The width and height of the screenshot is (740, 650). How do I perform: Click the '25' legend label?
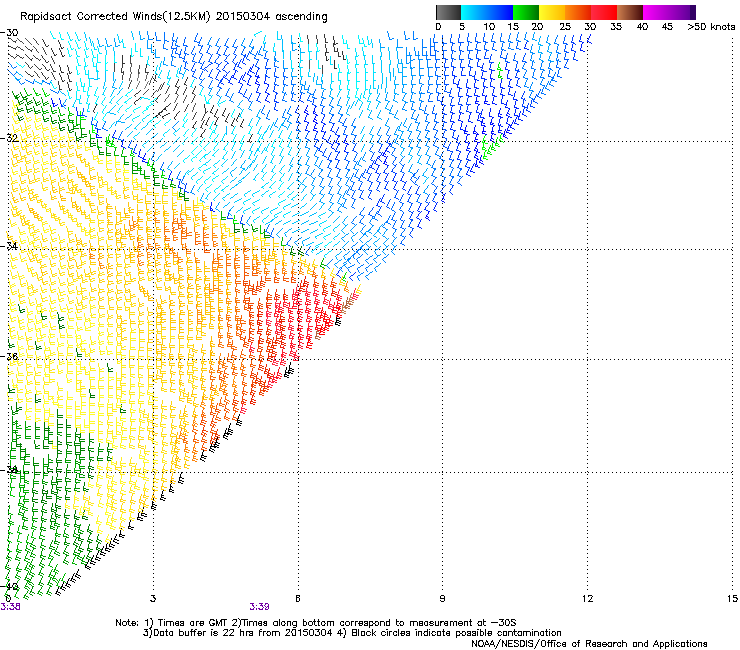pos(565,27)
